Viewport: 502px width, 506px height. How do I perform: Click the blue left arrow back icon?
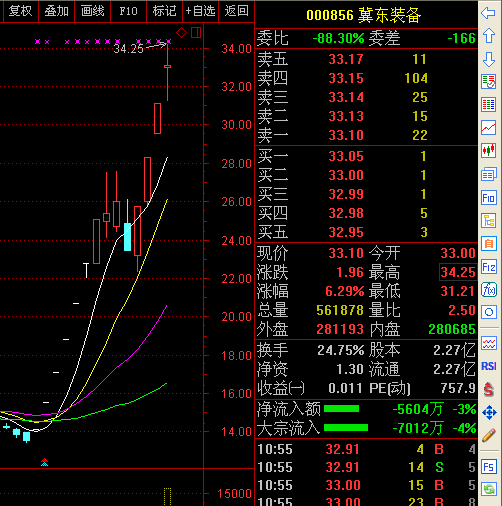pyautogui.click(x=488, y=13)
